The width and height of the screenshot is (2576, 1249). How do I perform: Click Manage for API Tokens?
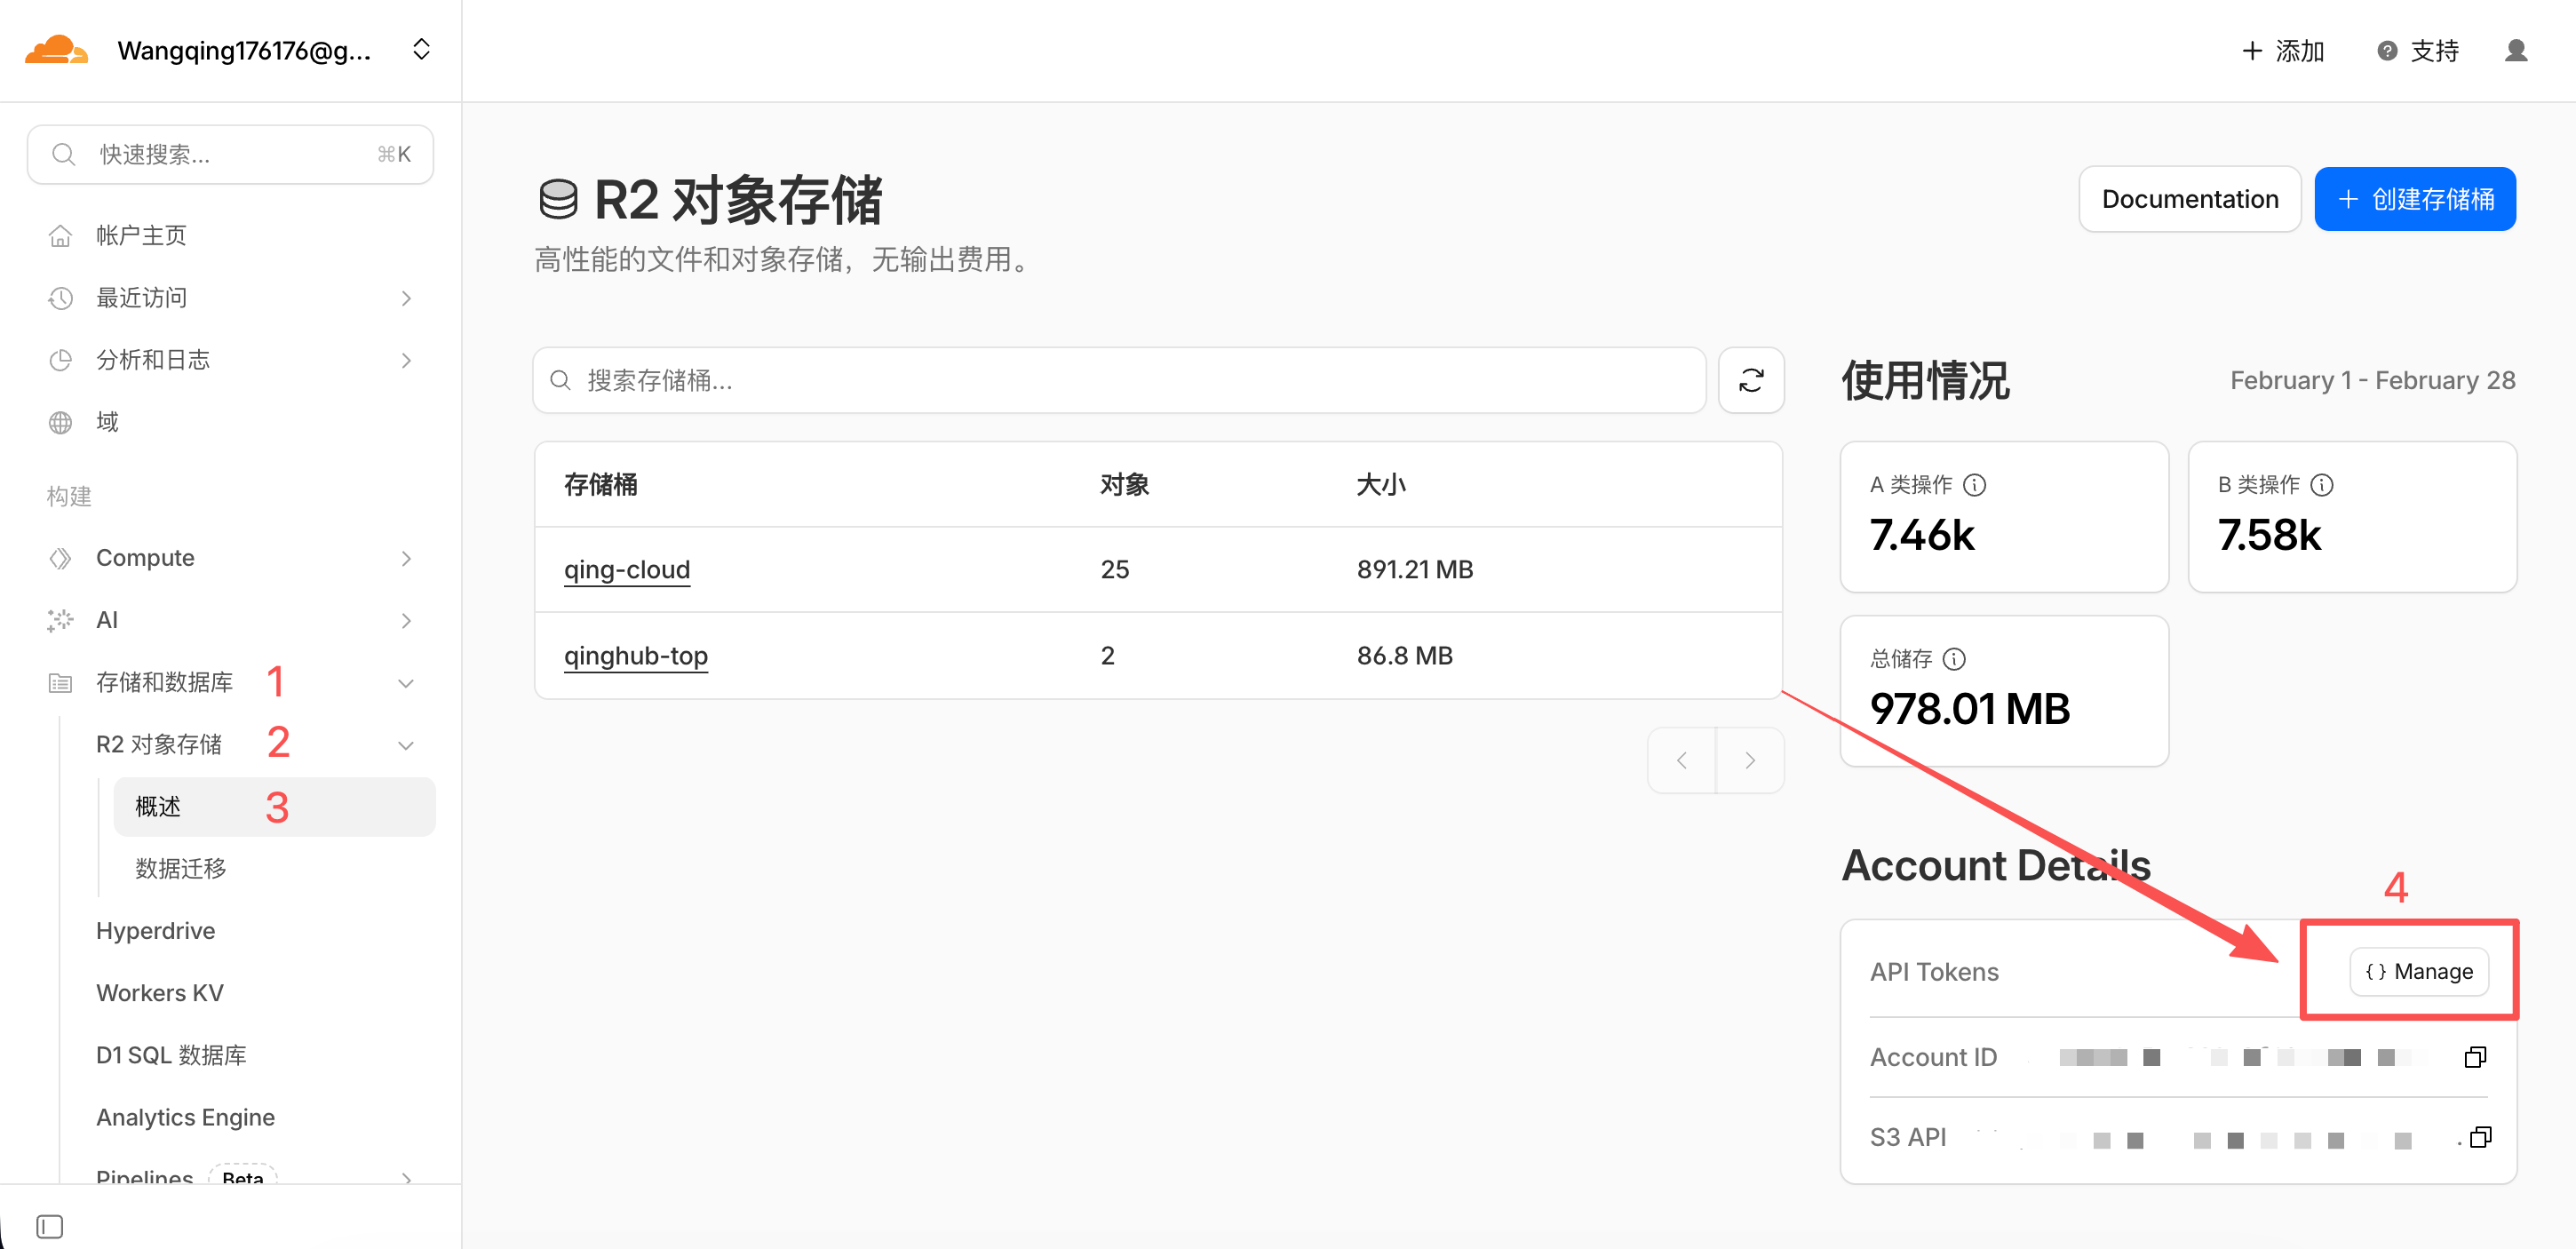click(x=2418, y=971)
